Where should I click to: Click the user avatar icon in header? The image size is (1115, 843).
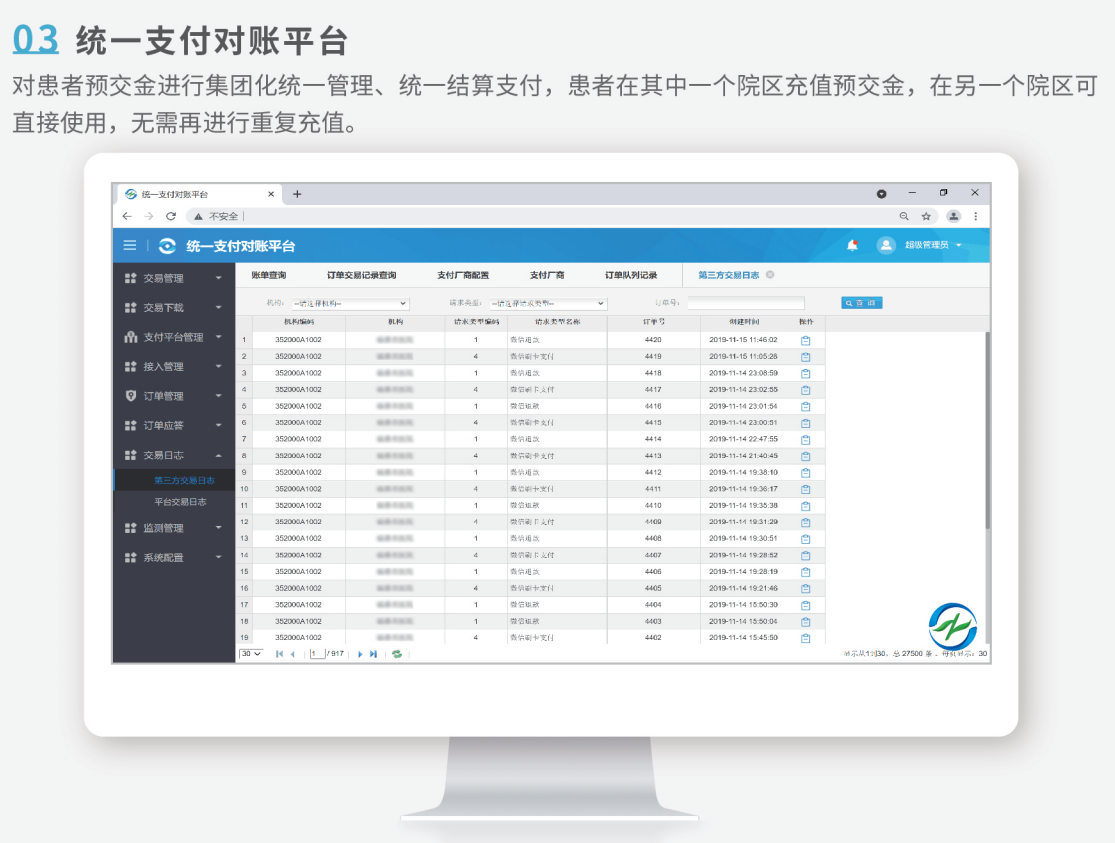(x=885, y=245)
